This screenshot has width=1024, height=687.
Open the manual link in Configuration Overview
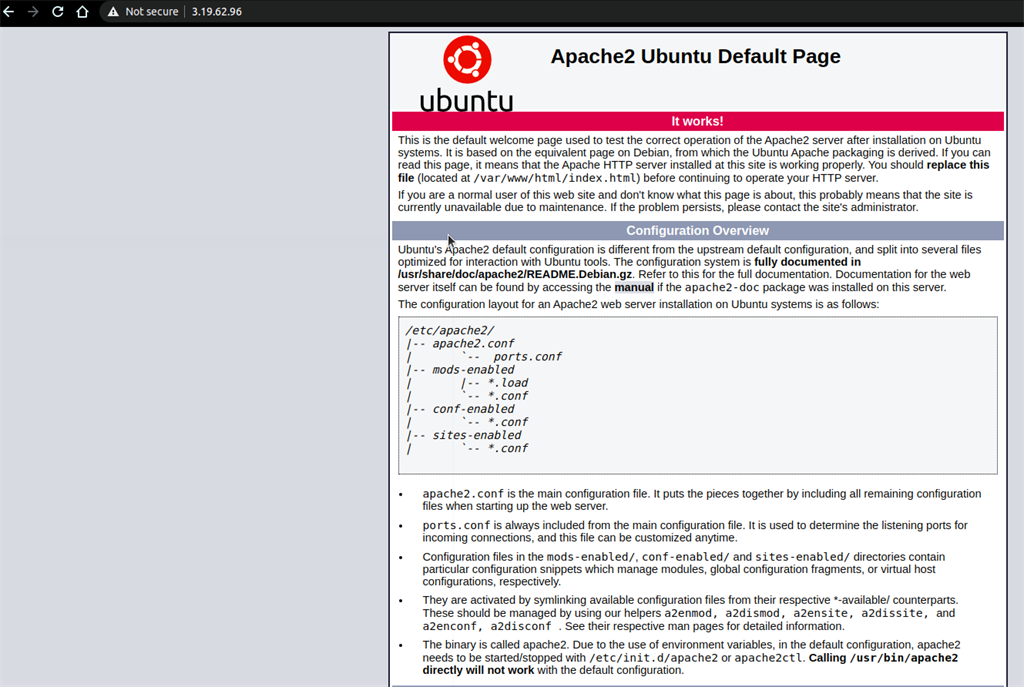633,287
